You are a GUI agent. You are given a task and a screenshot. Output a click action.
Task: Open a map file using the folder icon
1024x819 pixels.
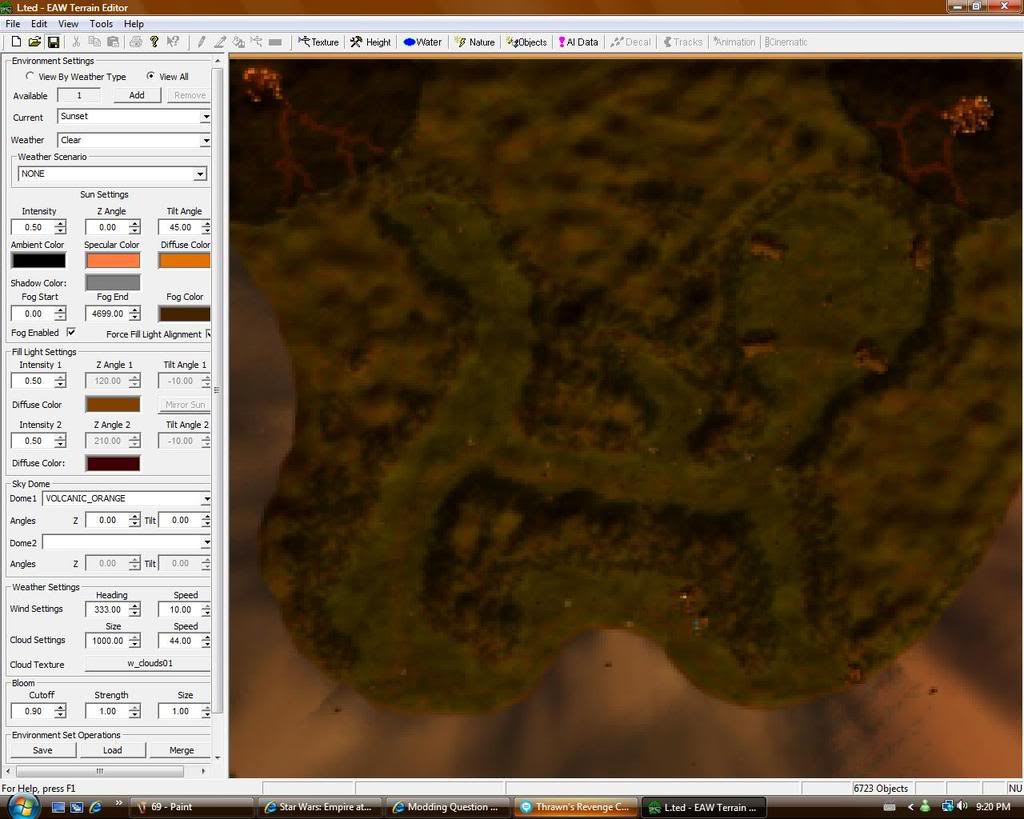pos(35,42)
